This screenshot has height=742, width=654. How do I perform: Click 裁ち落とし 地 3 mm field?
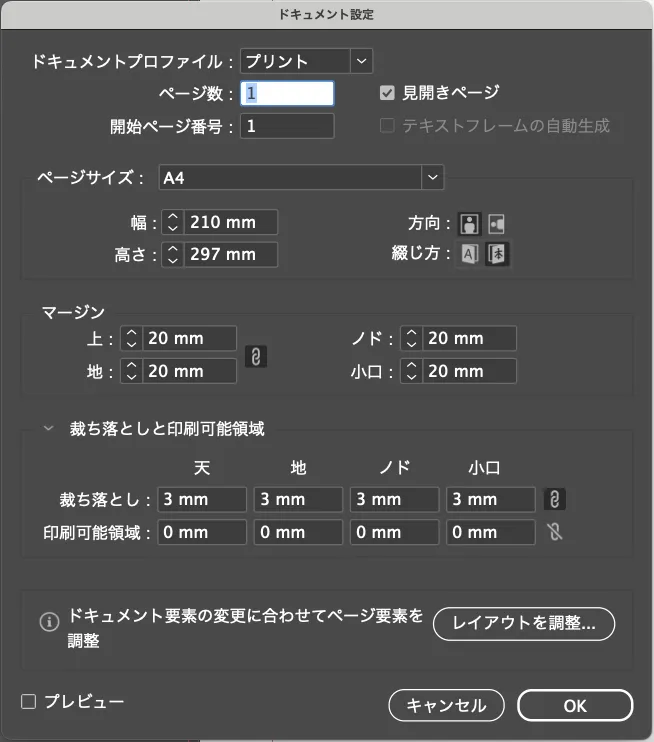(x=298, y=500)
